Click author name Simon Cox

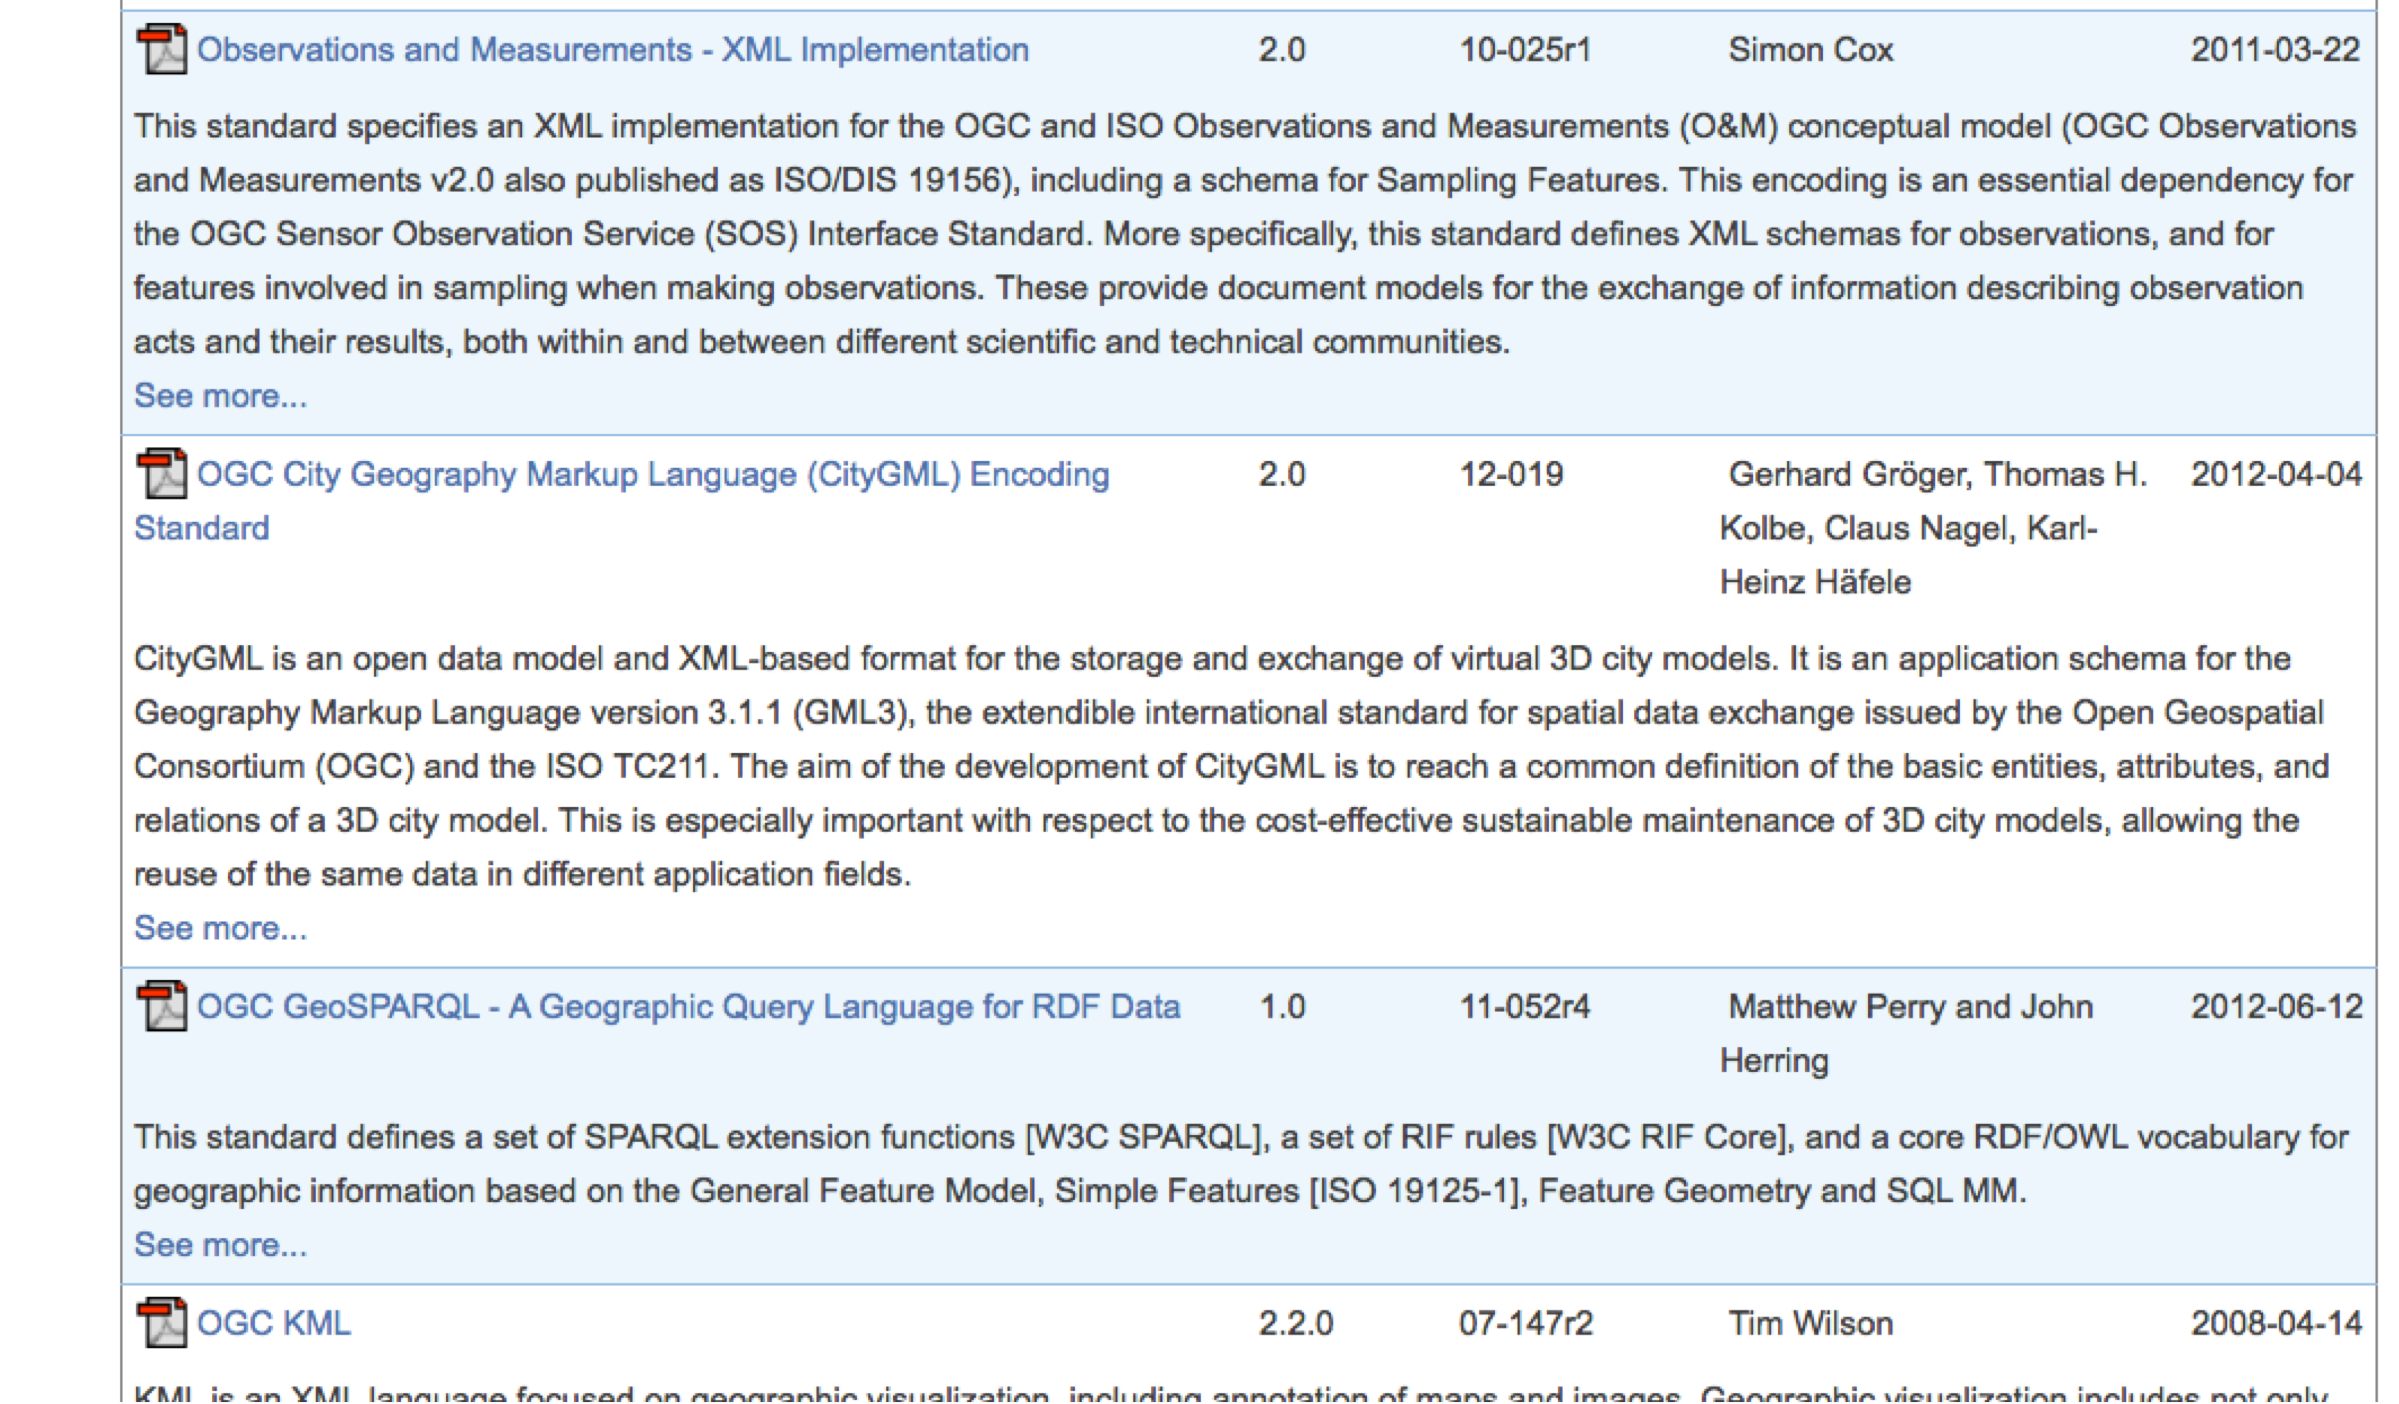(1810, 50)
